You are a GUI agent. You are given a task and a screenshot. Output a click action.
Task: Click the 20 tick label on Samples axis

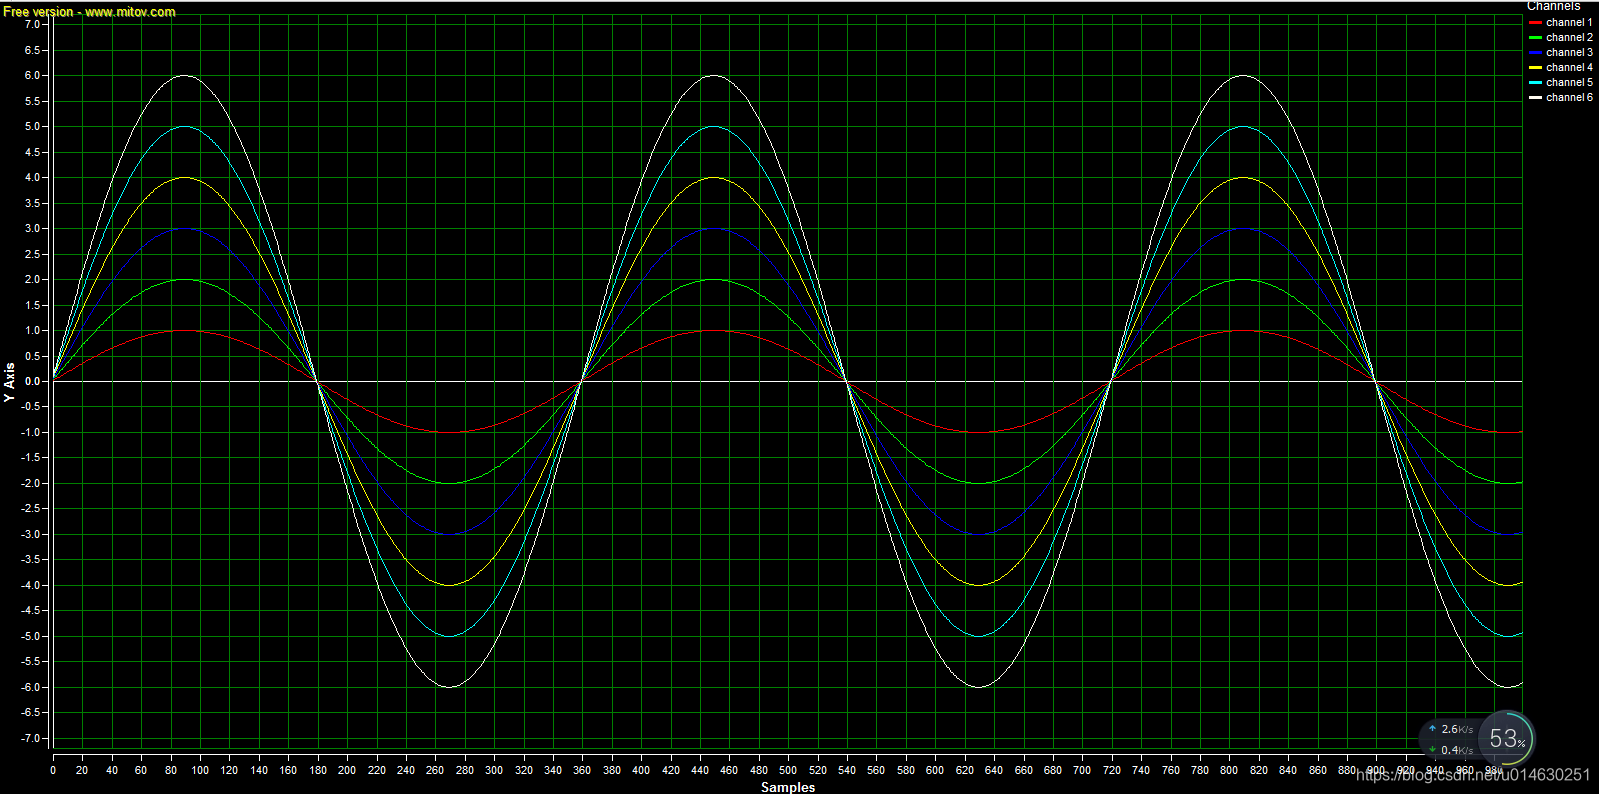click(82, 770)
